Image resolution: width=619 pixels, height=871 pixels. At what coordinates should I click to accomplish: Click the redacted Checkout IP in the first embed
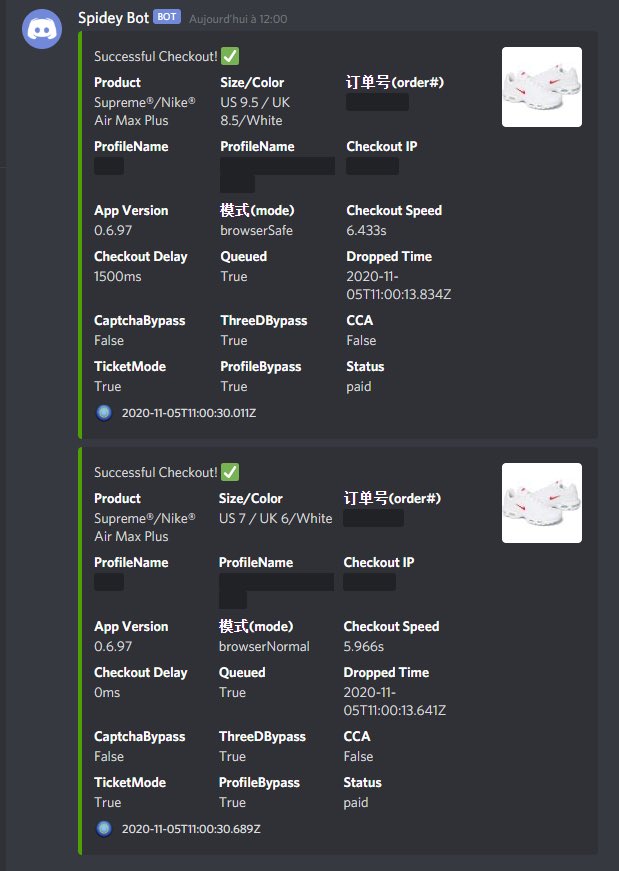point(372,166)
